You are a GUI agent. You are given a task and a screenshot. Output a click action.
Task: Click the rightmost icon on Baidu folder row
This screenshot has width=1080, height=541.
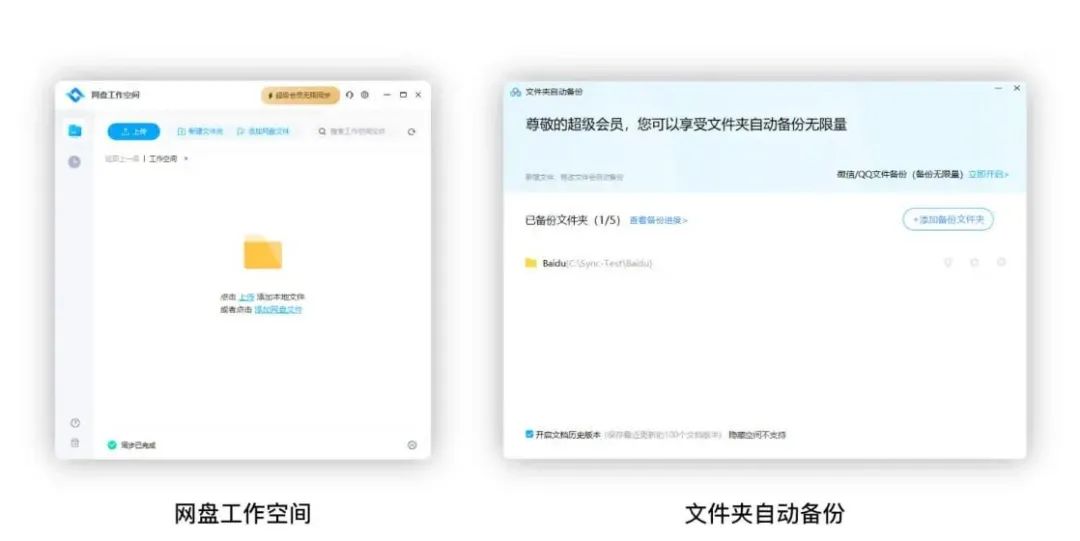click(x=1001, y=263)
